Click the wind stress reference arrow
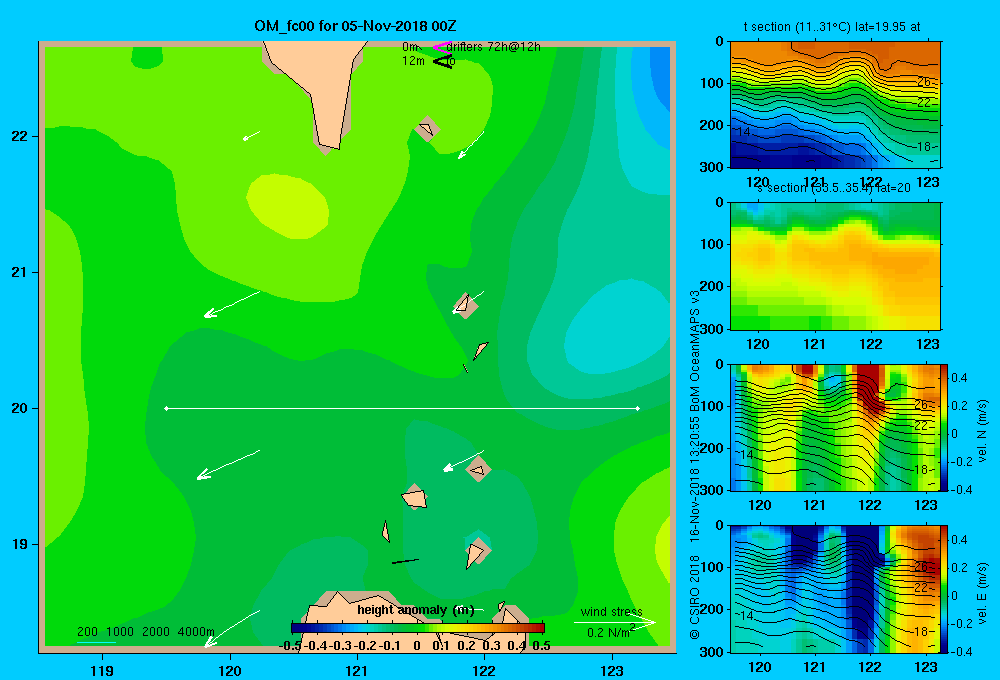1000x680 pixels. (614, 622)
